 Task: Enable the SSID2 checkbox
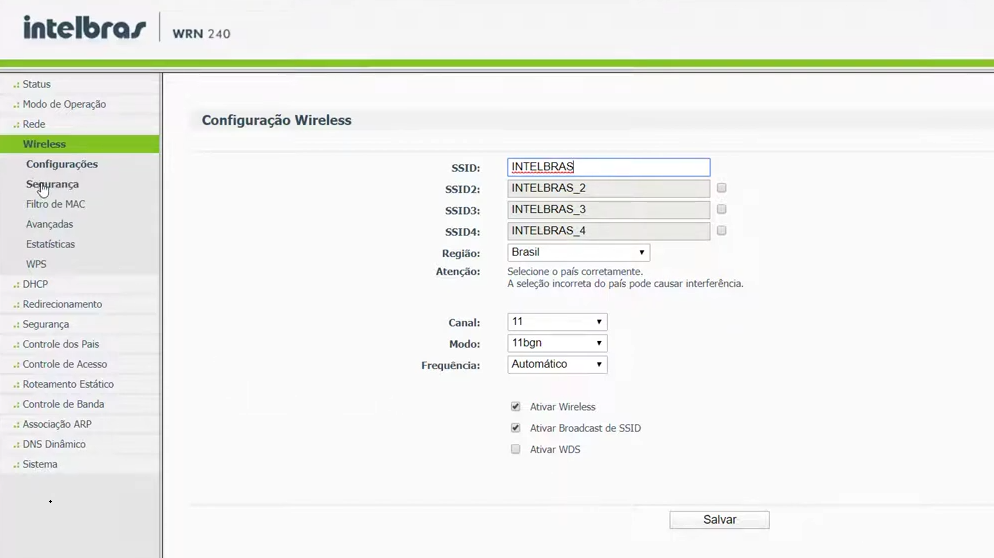tap(721, 188)
